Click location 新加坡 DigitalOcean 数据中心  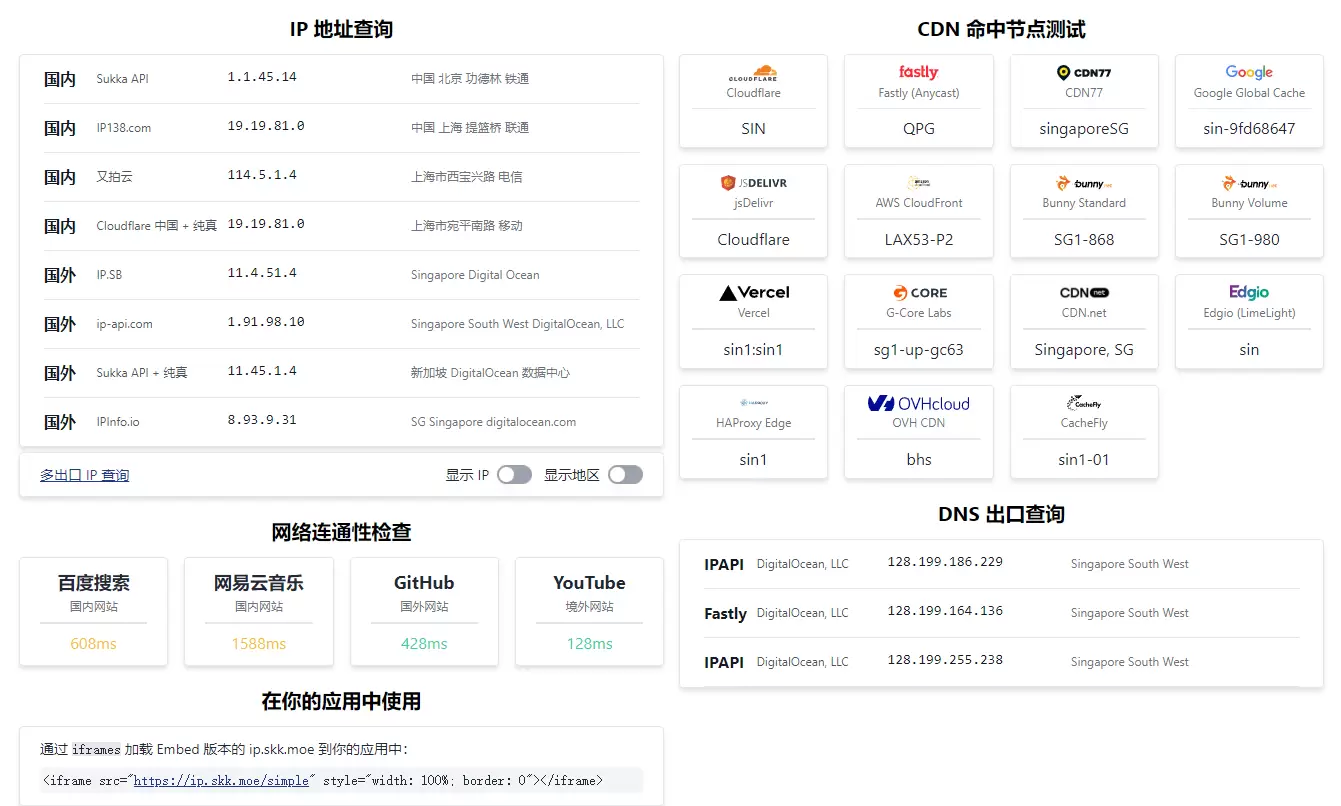491,373
